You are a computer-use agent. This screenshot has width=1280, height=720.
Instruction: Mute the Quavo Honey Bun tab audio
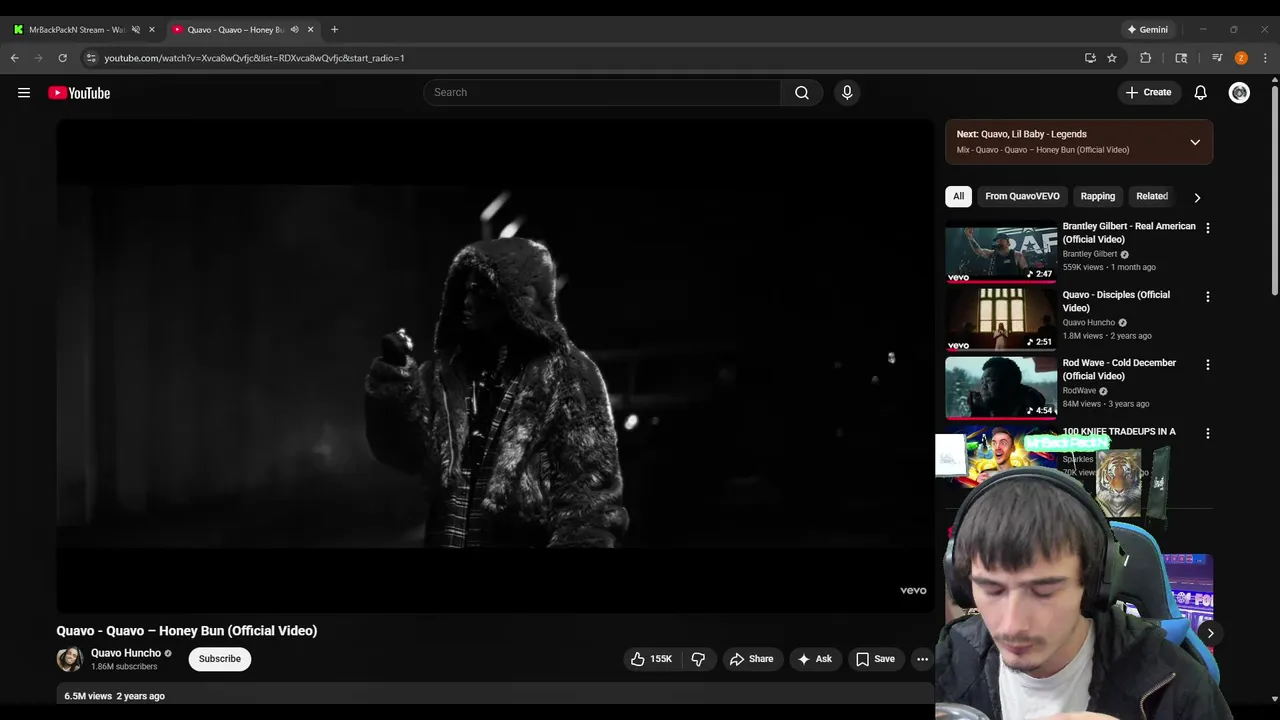294,29
